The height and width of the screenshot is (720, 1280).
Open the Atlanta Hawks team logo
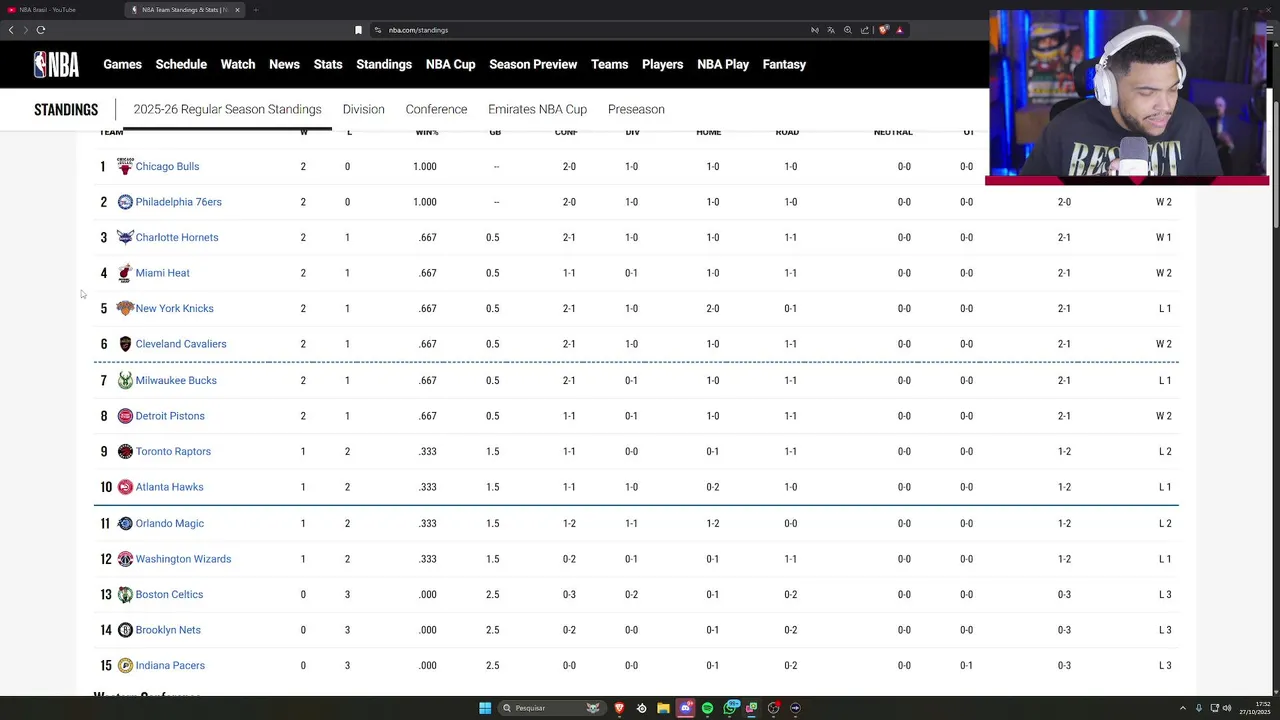pyautogui.click(x=125, y=487)
